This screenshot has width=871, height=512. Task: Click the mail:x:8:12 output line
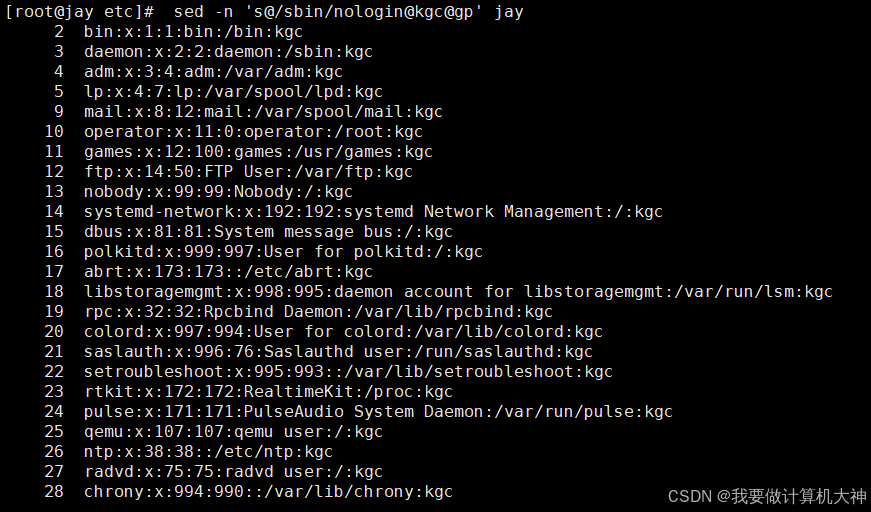tap(263, 112)
